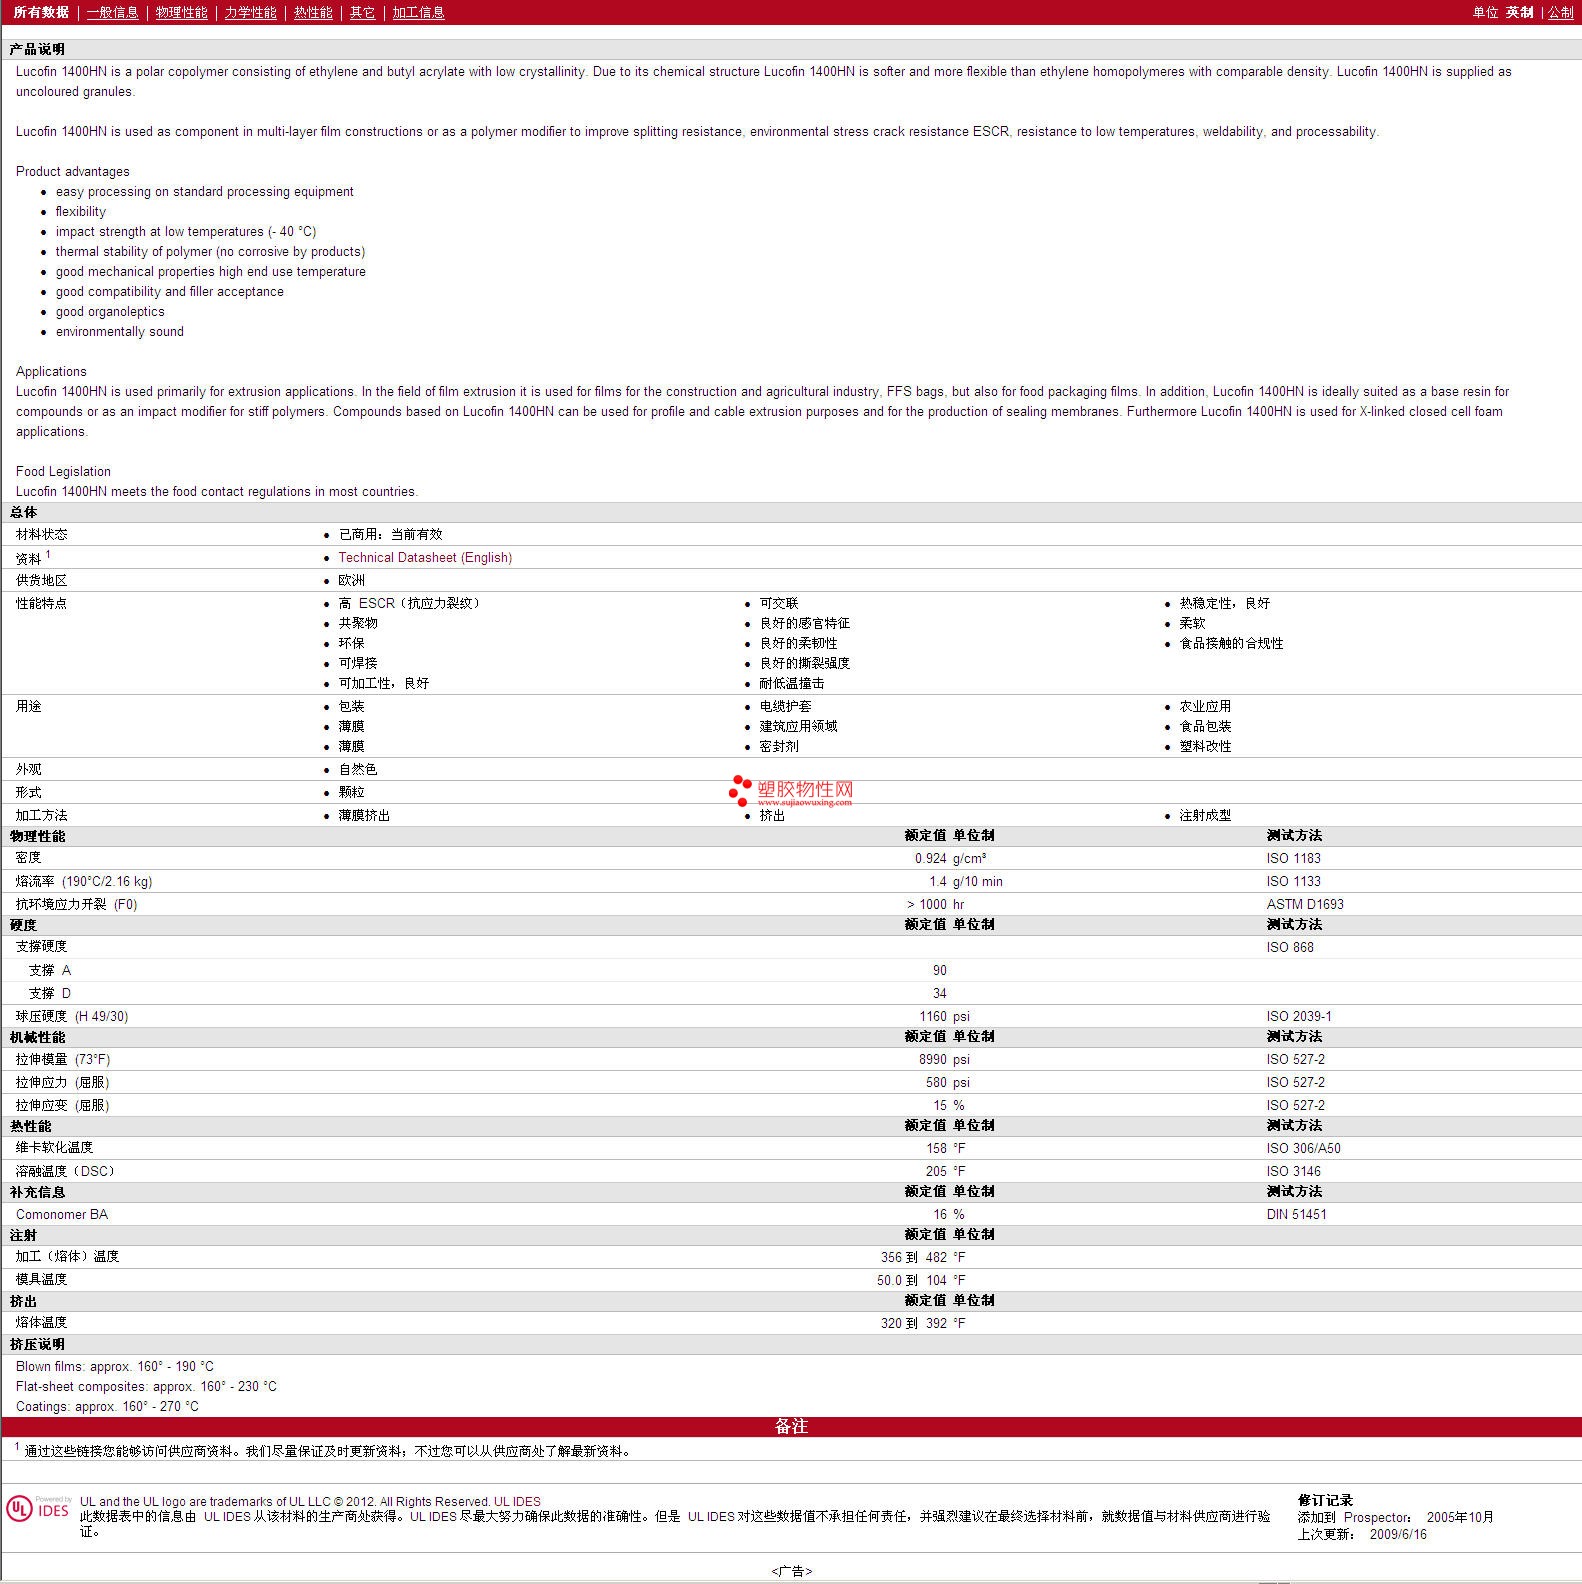Click the UL IDES logo icon
The image size is (1582, 1584).
point(38,1509)
